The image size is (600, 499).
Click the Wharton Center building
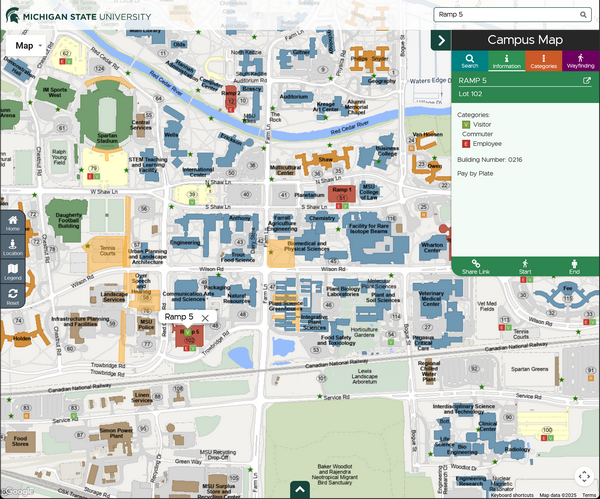click(432, 248)
